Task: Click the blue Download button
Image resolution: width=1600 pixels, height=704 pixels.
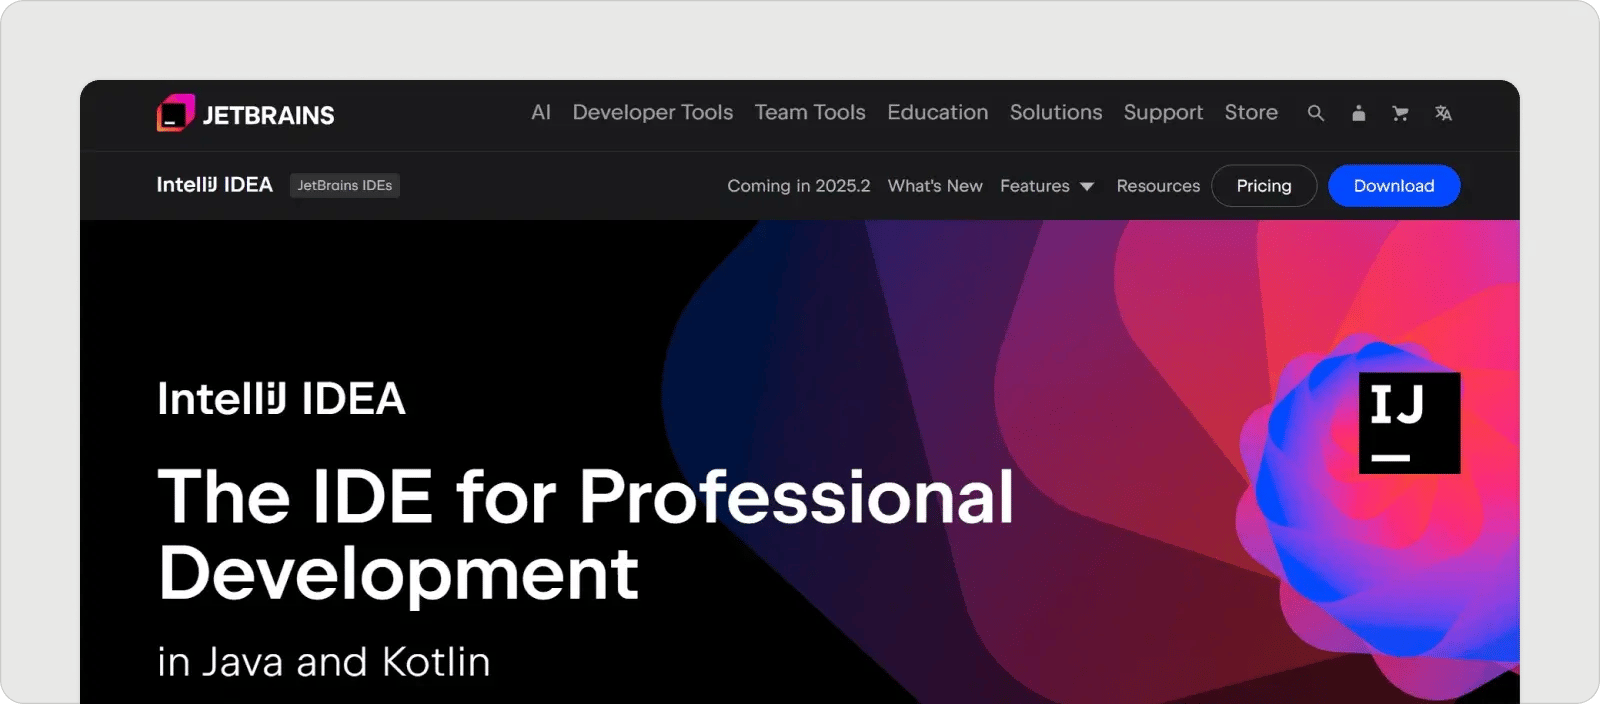Action: [x=1394, y=186]
